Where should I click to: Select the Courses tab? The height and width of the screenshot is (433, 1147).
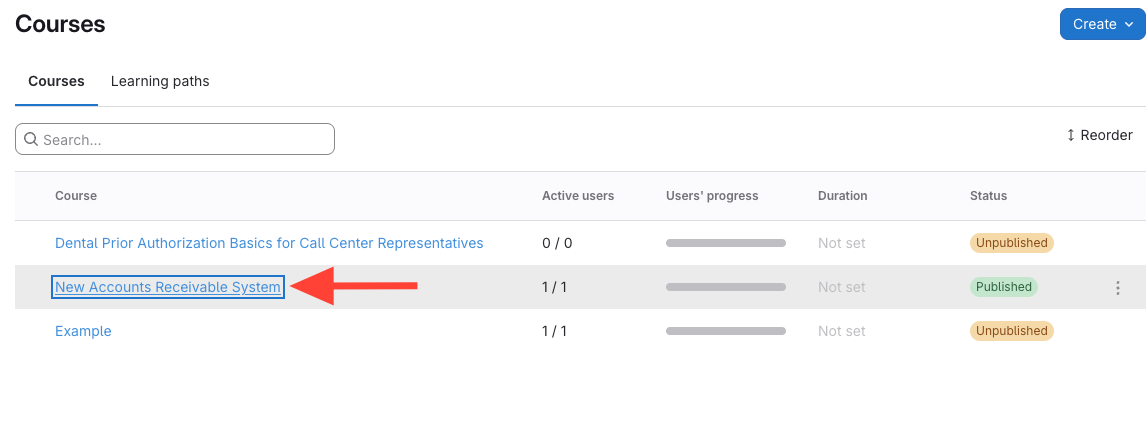(x=56, y=81)
